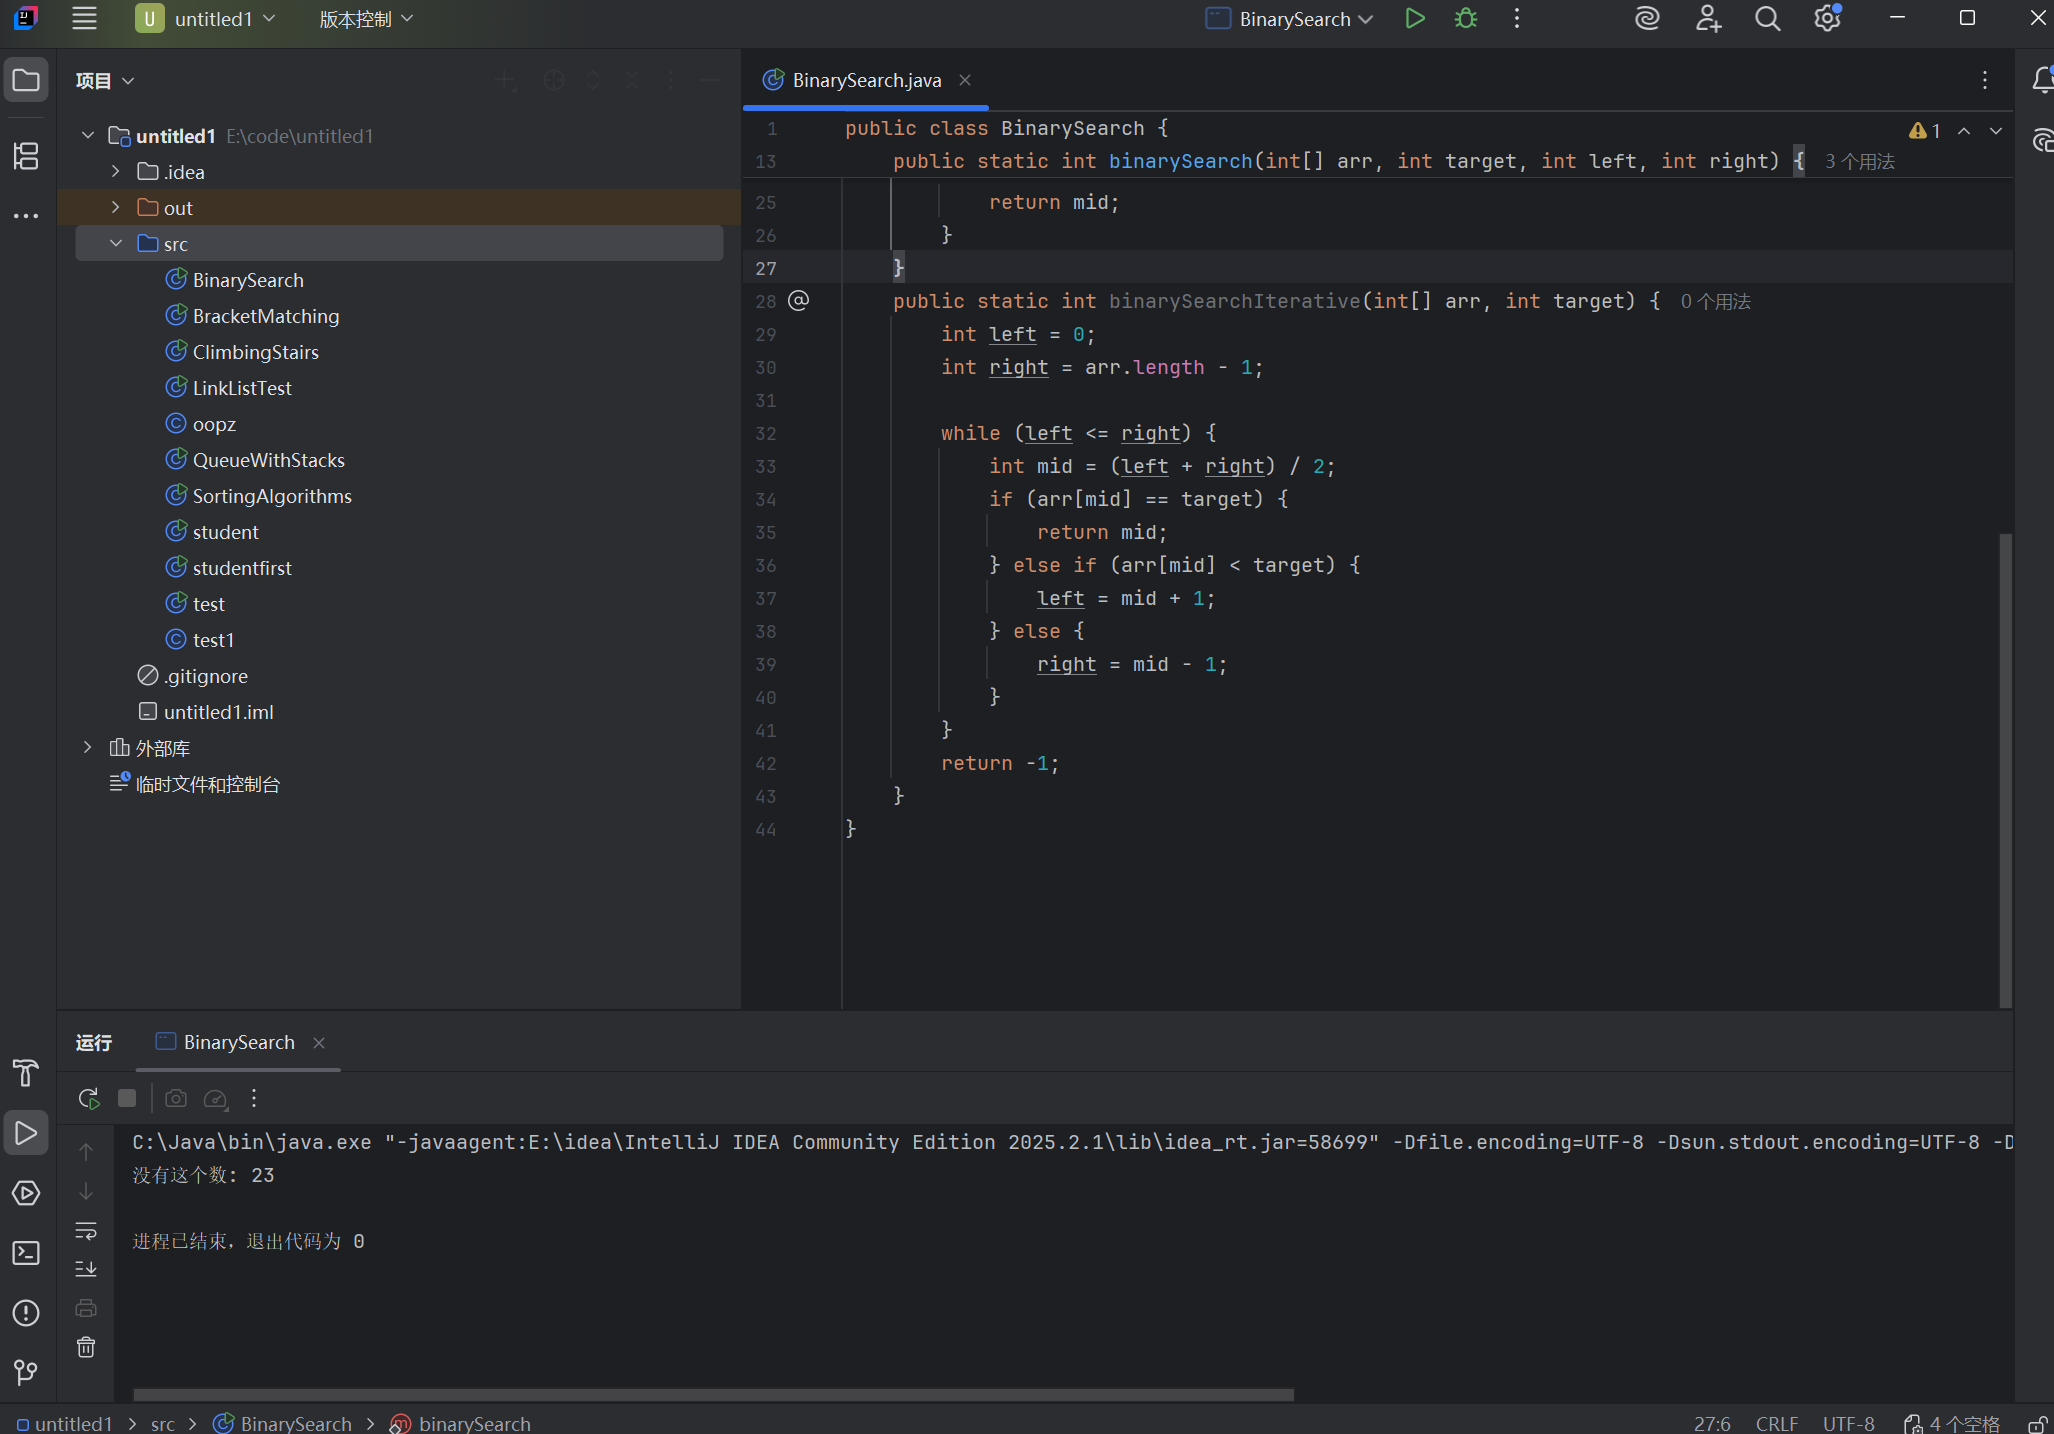Open Git version control tool window

(x=26, y=1372)
